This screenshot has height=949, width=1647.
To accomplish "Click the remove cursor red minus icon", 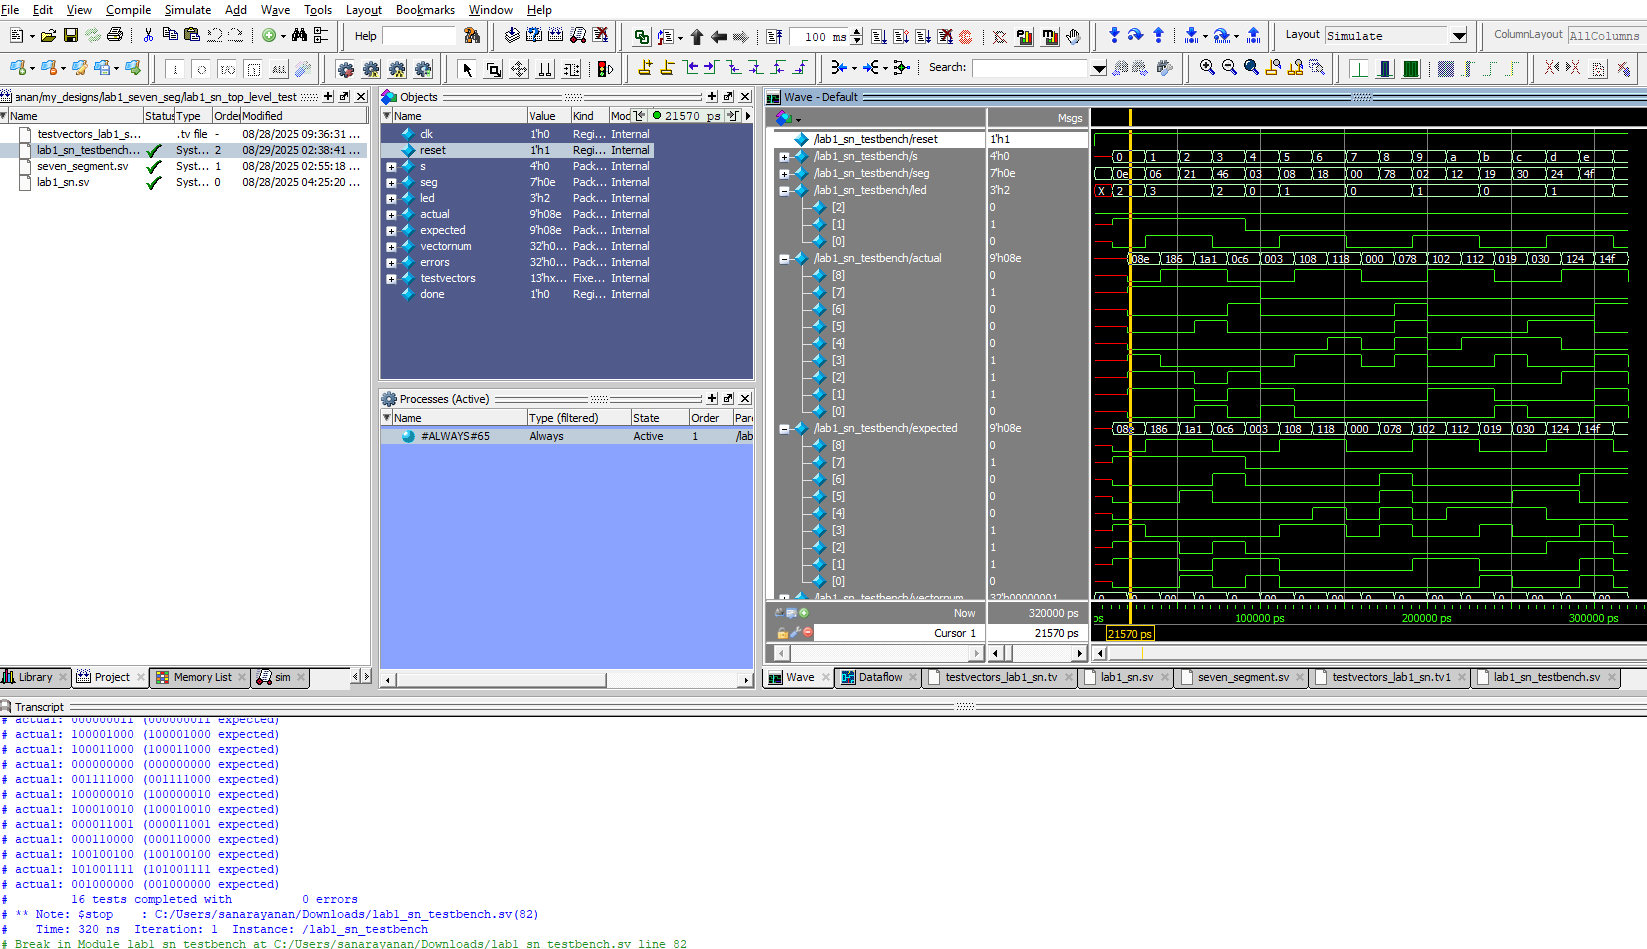I will pos(807,633).
